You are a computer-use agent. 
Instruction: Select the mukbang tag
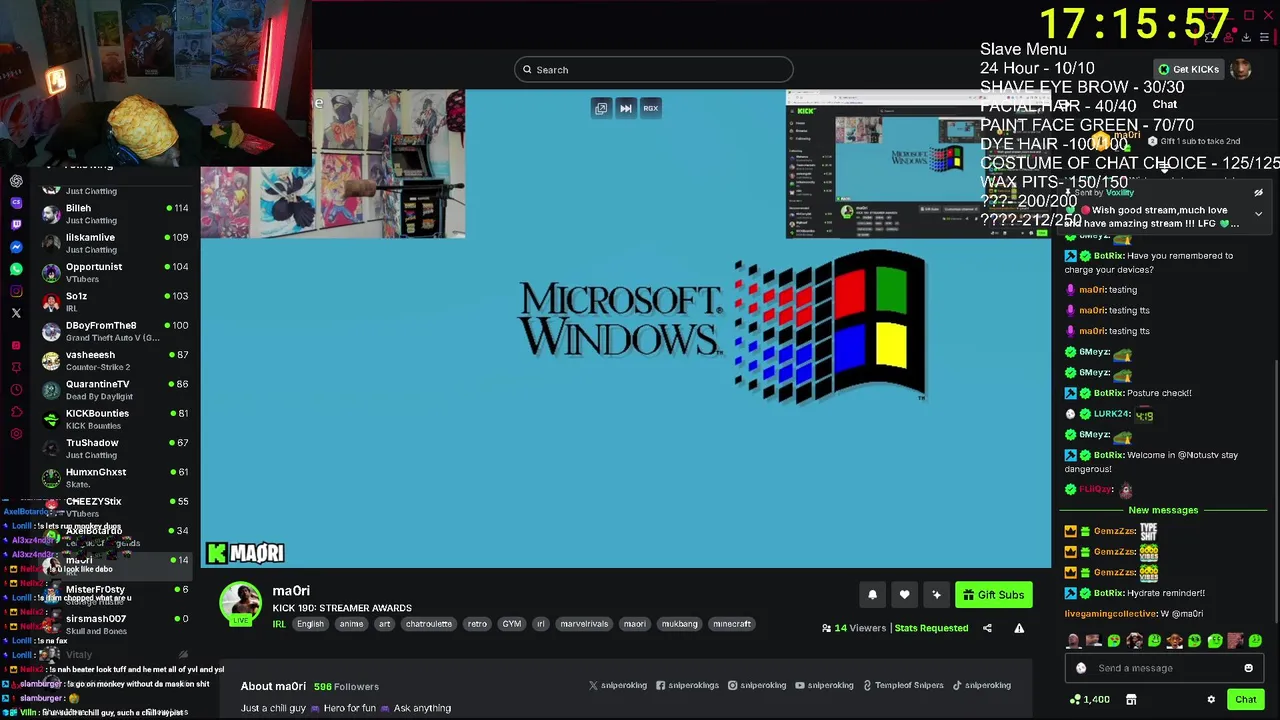(679, 624)
